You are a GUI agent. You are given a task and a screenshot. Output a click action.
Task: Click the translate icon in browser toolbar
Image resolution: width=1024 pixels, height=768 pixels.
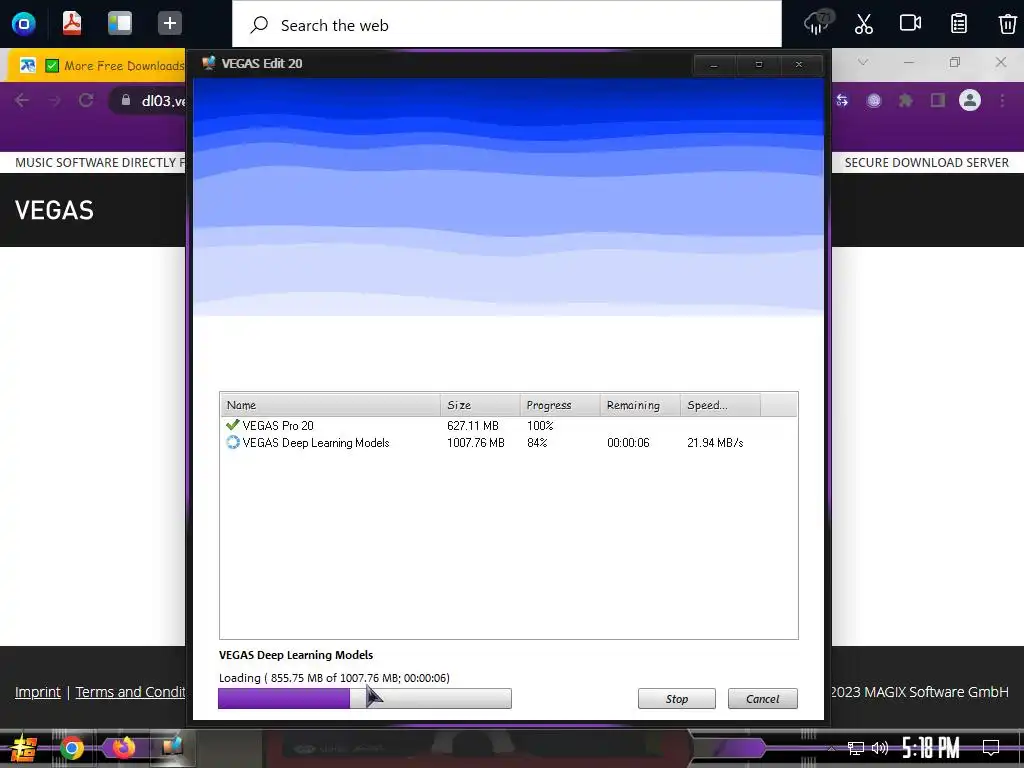coord(842,100)
